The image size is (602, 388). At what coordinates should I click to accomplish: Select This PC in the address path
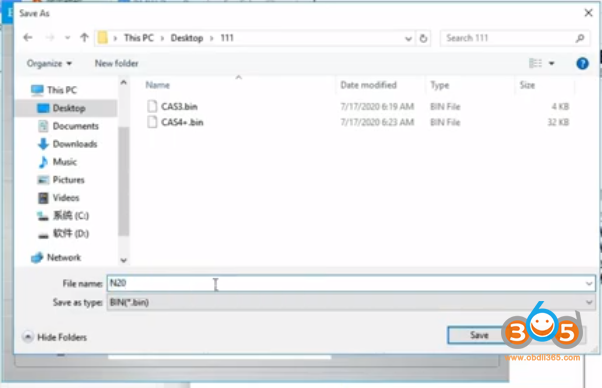point(139,38)
